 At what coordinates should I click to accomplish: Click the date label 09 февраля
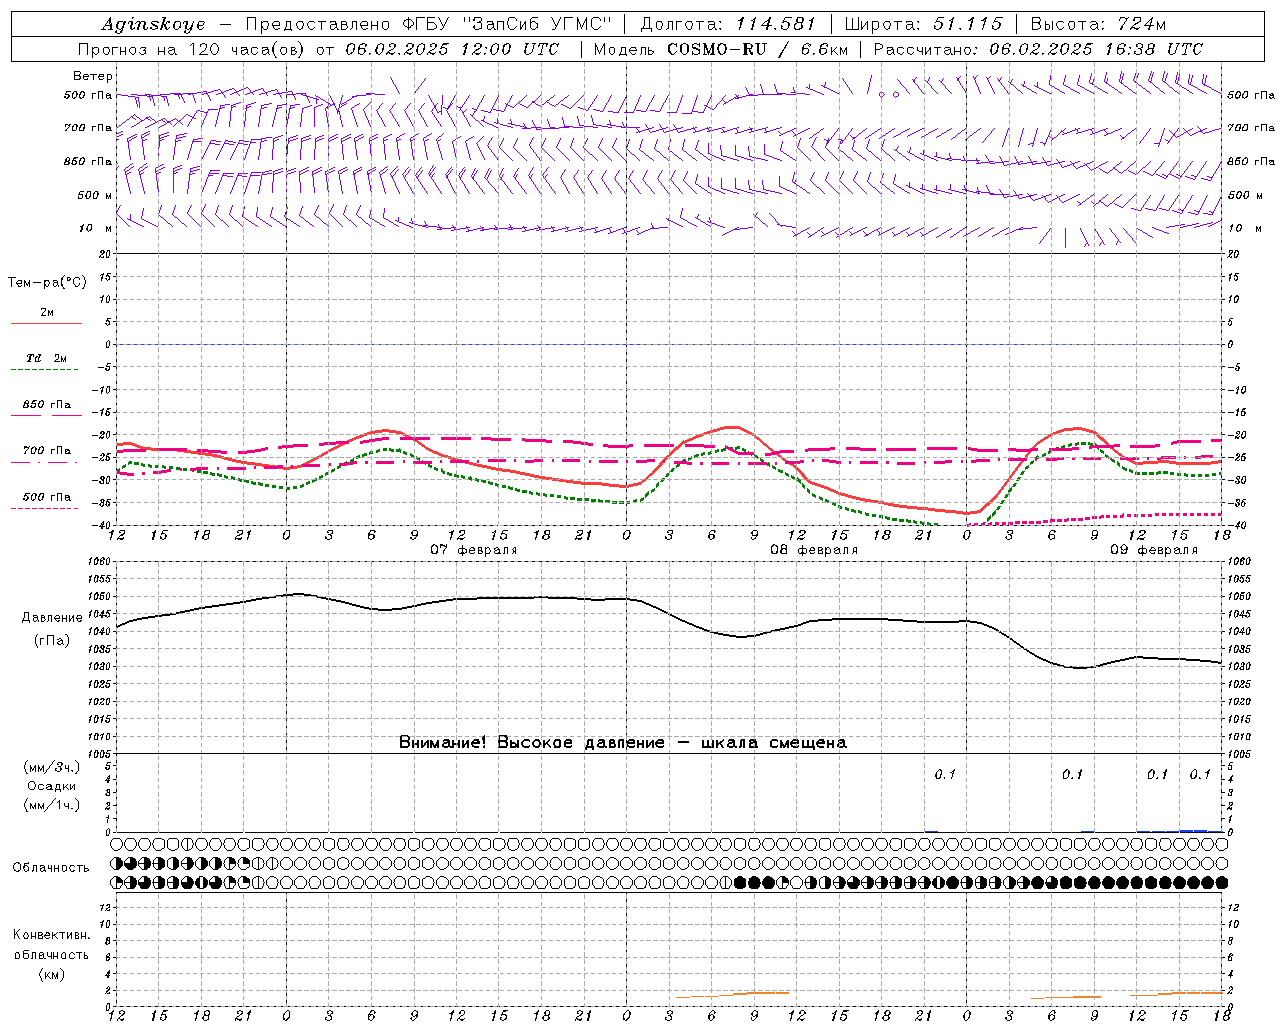click(x=1154, y=550)
